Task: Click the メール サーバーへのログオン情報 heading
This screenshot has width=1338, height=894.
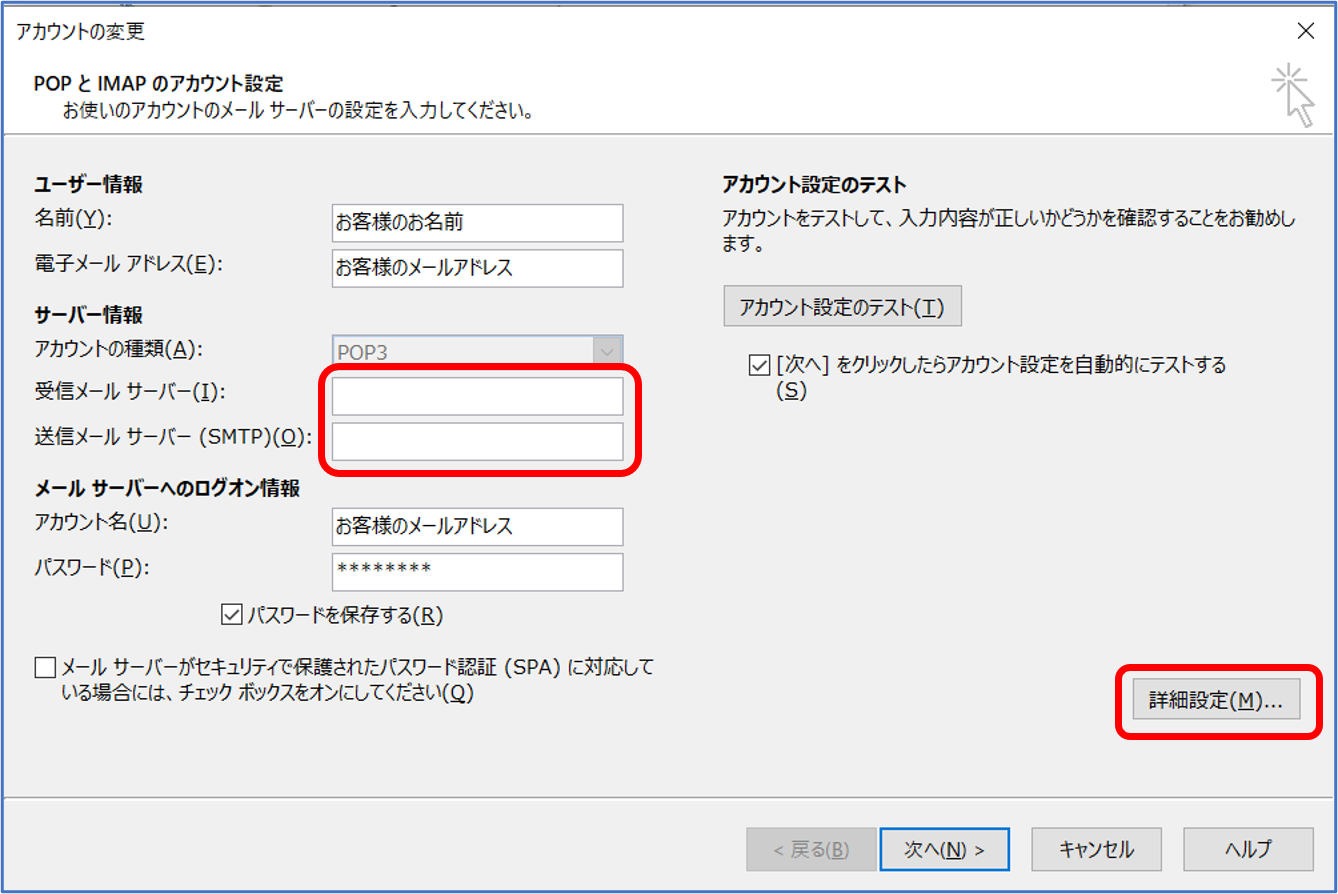Action: coord(167,489)
